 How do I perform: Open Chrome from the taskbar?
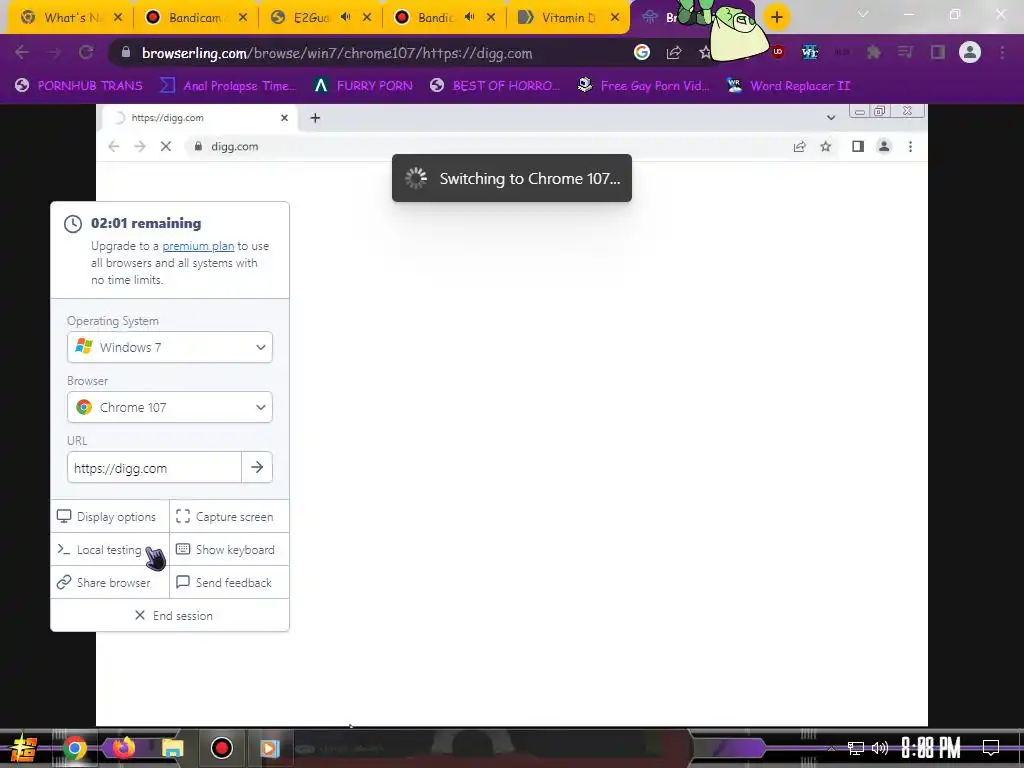[x=74, y=748]
